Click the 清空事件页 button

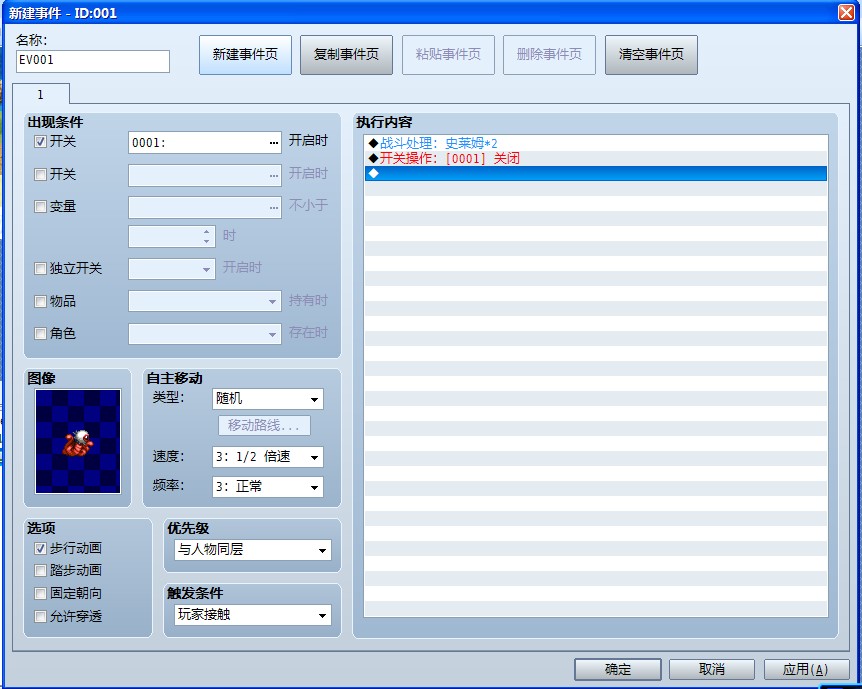coord(651,54)
